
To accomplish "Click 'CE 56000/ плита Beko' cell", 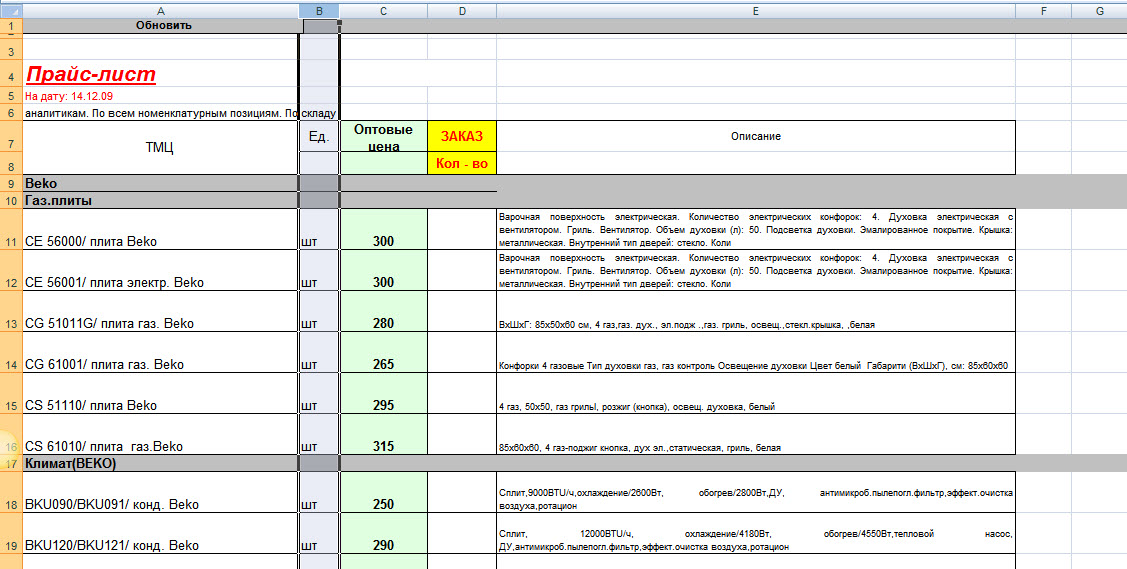I will (160, 229).
